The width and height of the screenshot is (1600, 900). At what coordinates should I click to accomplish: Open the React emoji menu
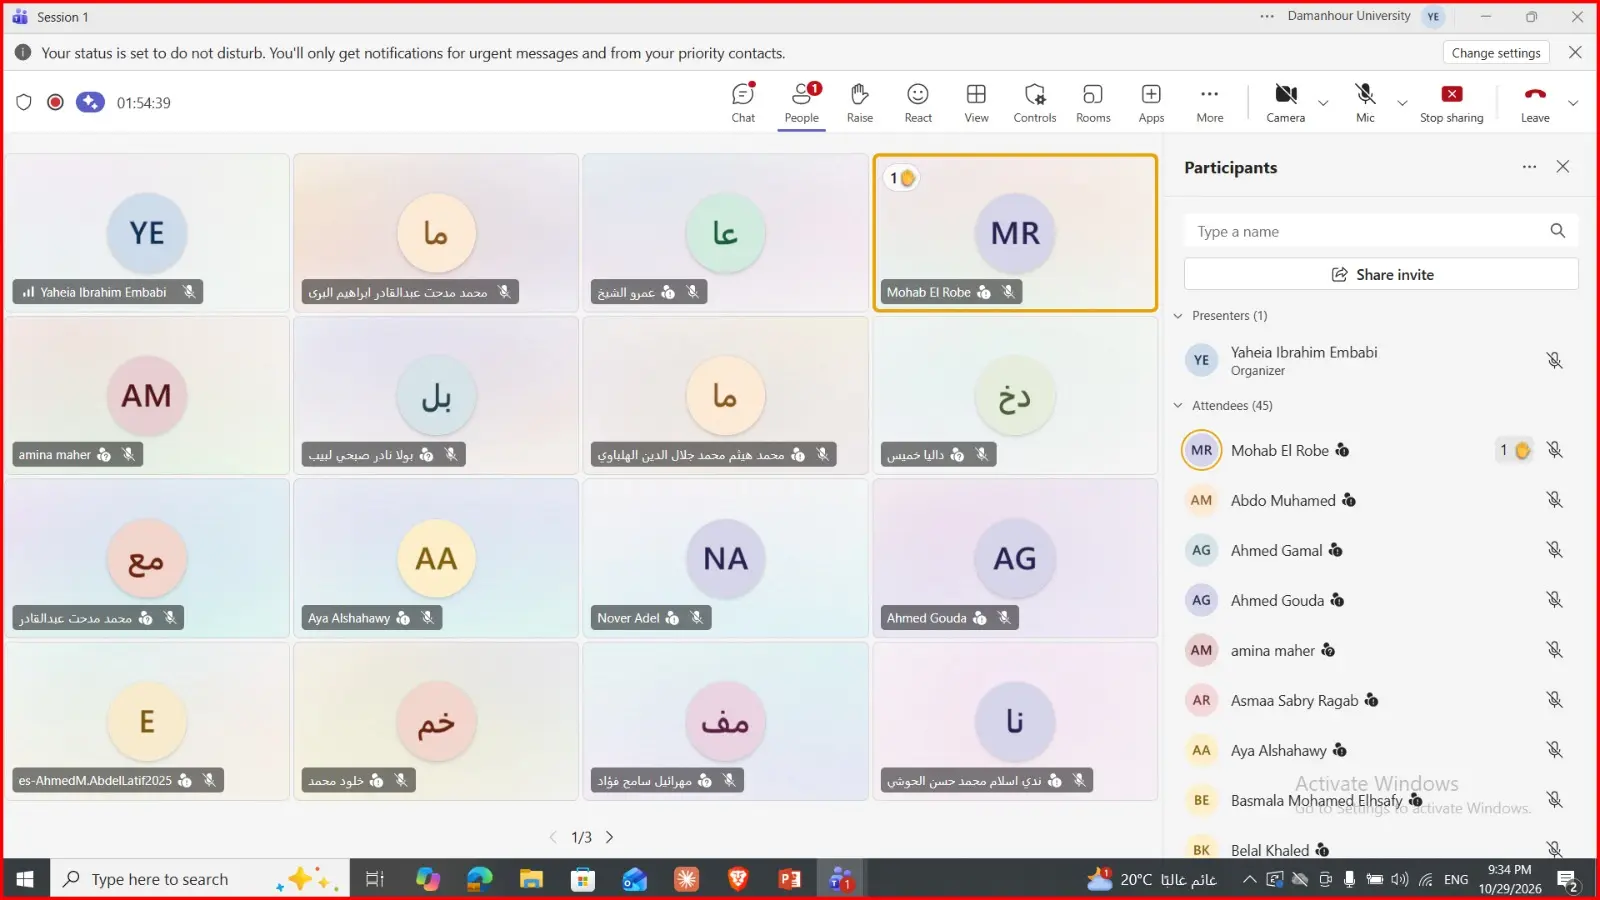[918, 103]
